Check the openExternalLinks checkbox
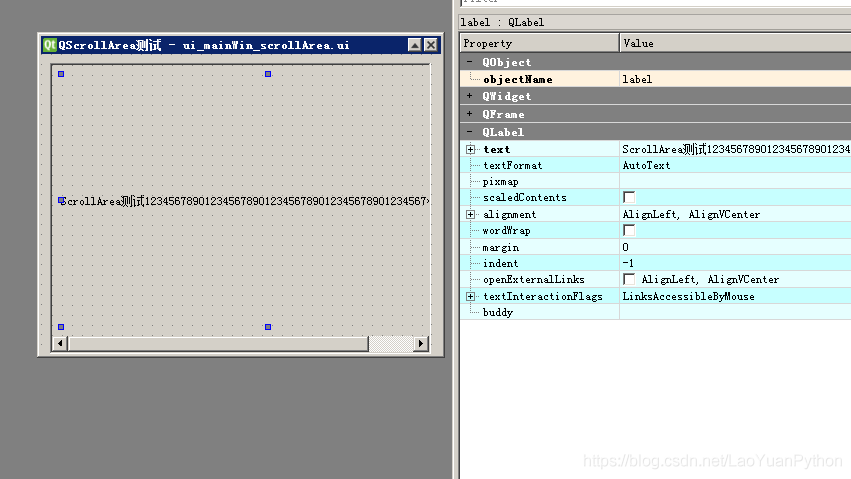Viewport: 851px width, 479px height. point(629,279)
